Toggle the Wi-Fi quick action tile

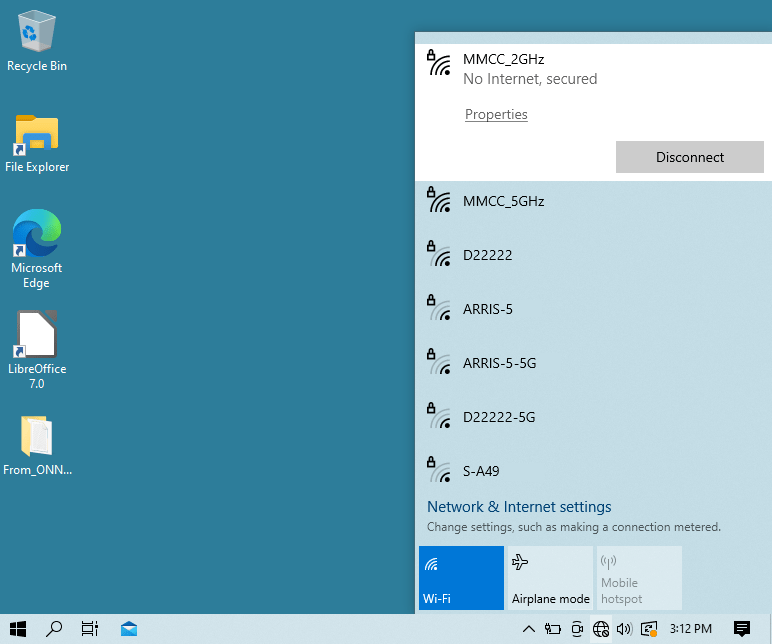click(x=461, y=577)
